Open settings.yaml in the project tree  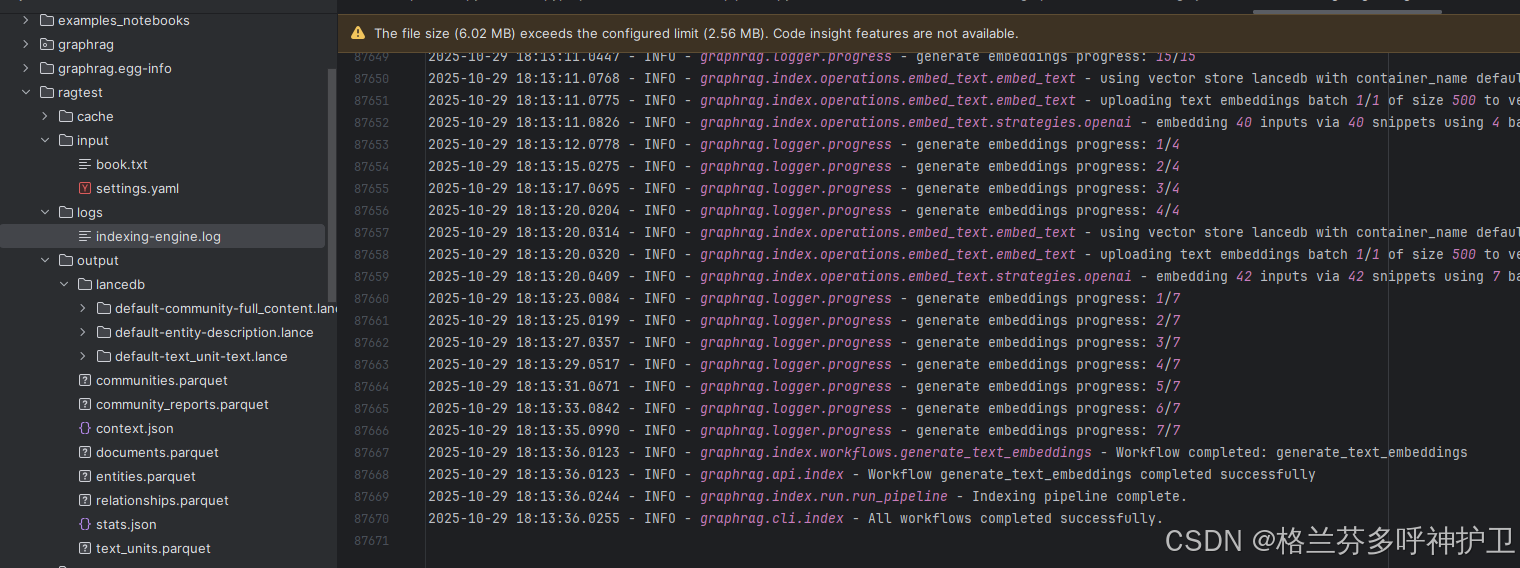click(x=137, y=188)
